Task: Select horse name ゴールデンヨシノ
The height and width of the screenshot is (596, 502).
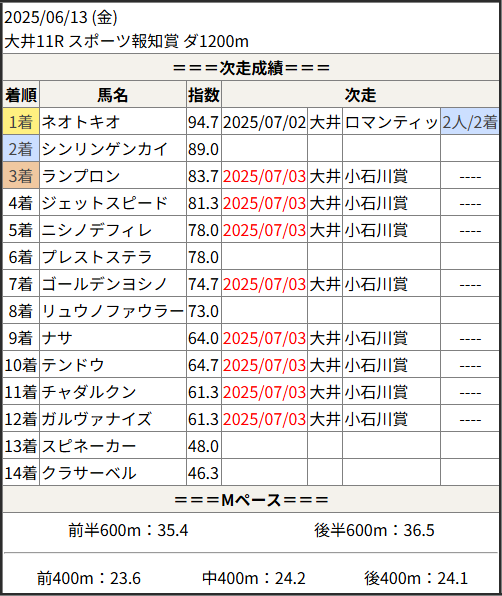Action: tap(105, 284)
